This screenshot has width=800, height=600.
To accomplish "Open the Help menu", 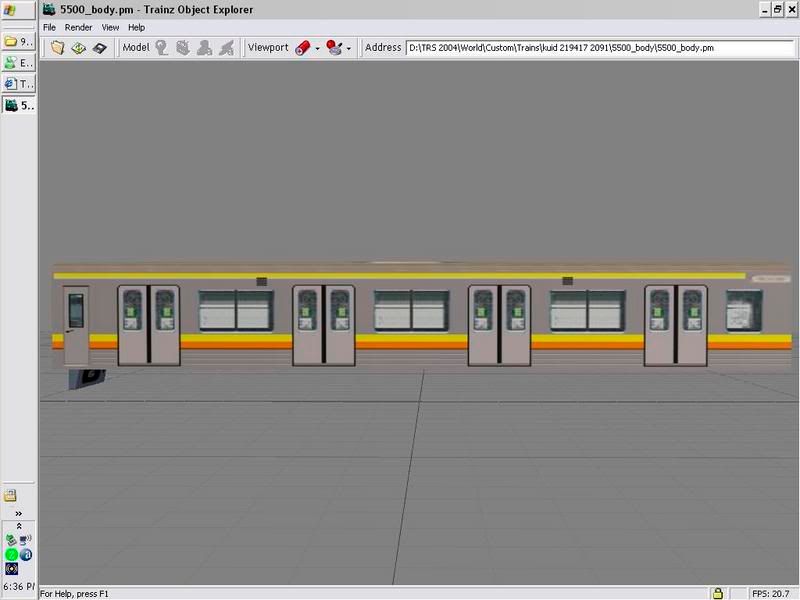I will tap(136, 27).
